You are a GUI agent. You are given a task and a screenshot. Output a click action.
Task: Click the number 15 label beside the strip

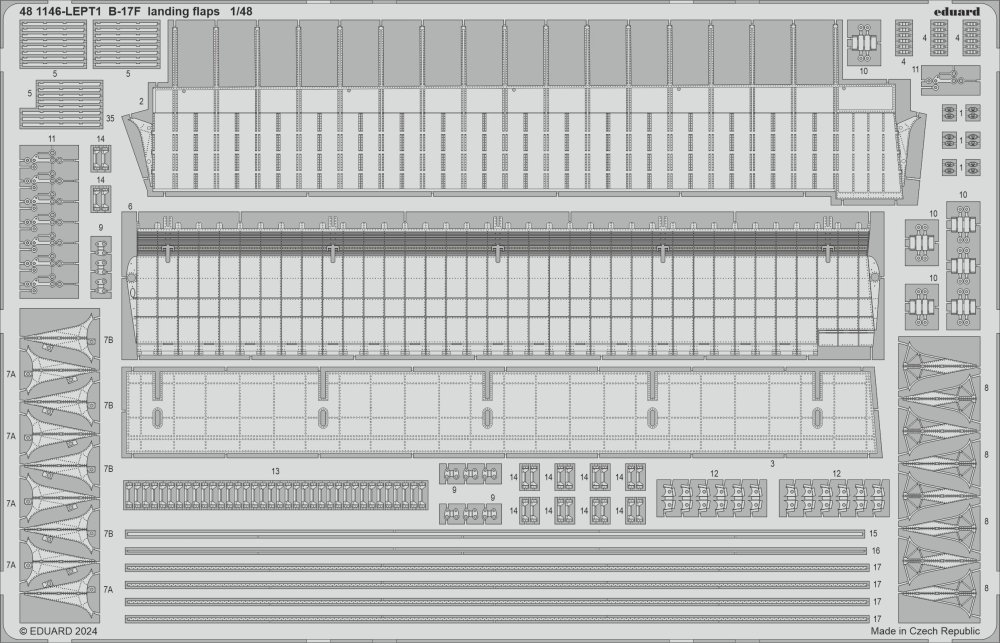(x=873, y=534)
